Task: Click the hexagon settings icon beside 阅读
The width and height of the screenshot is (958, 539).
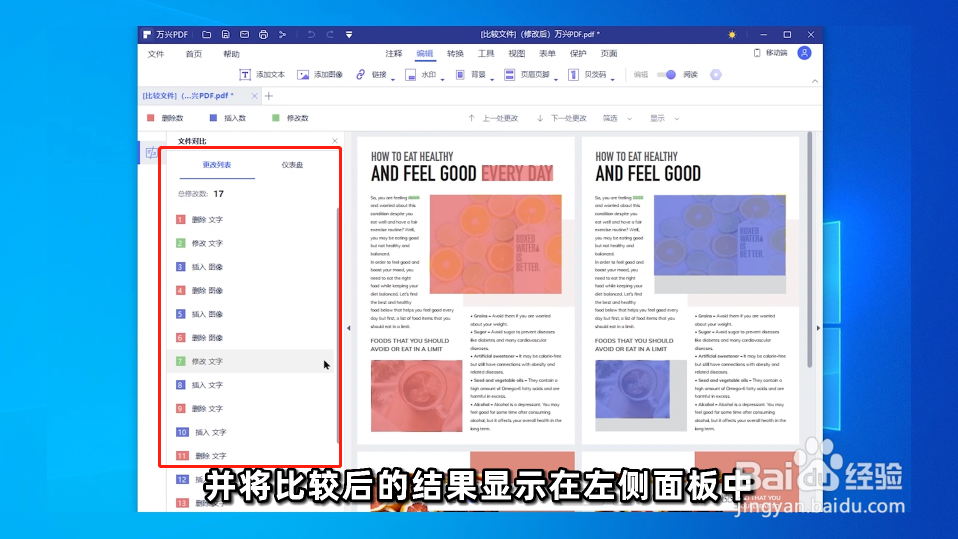Action: 715,75
